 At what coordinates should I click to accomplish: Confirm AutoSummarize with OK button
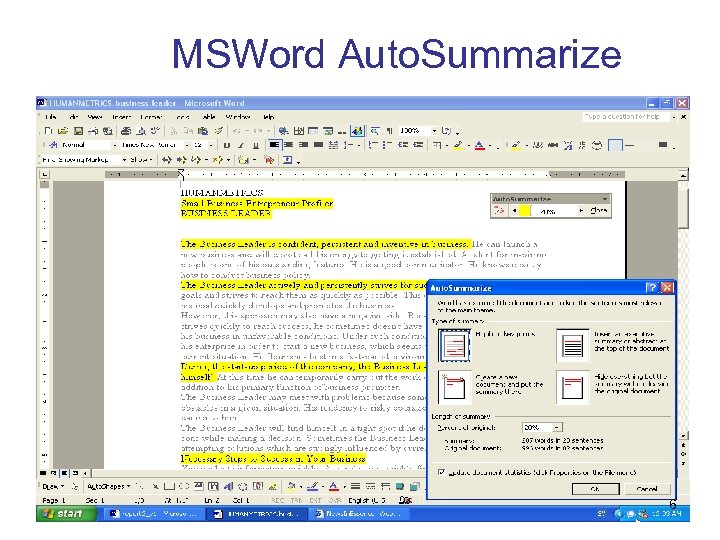click(596, 489)
